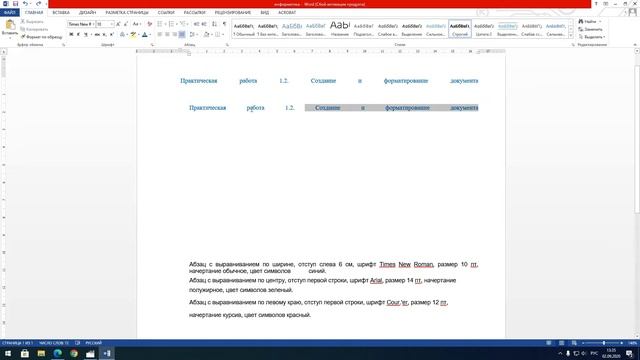640x360 pixels.
Task: Click the Find binoculars button
Action: click(x=587, y=21)
